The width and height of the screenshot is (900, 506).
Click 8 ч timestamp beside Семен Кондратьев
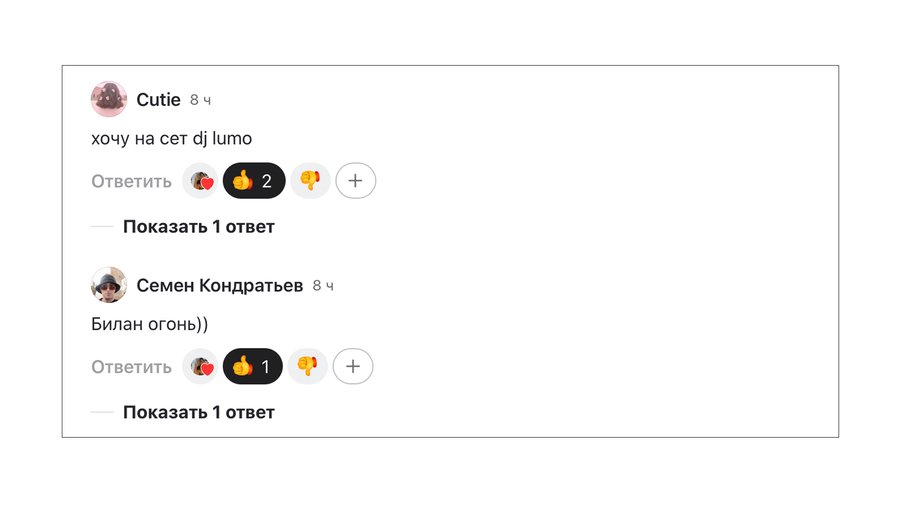[x=323, y=287]
